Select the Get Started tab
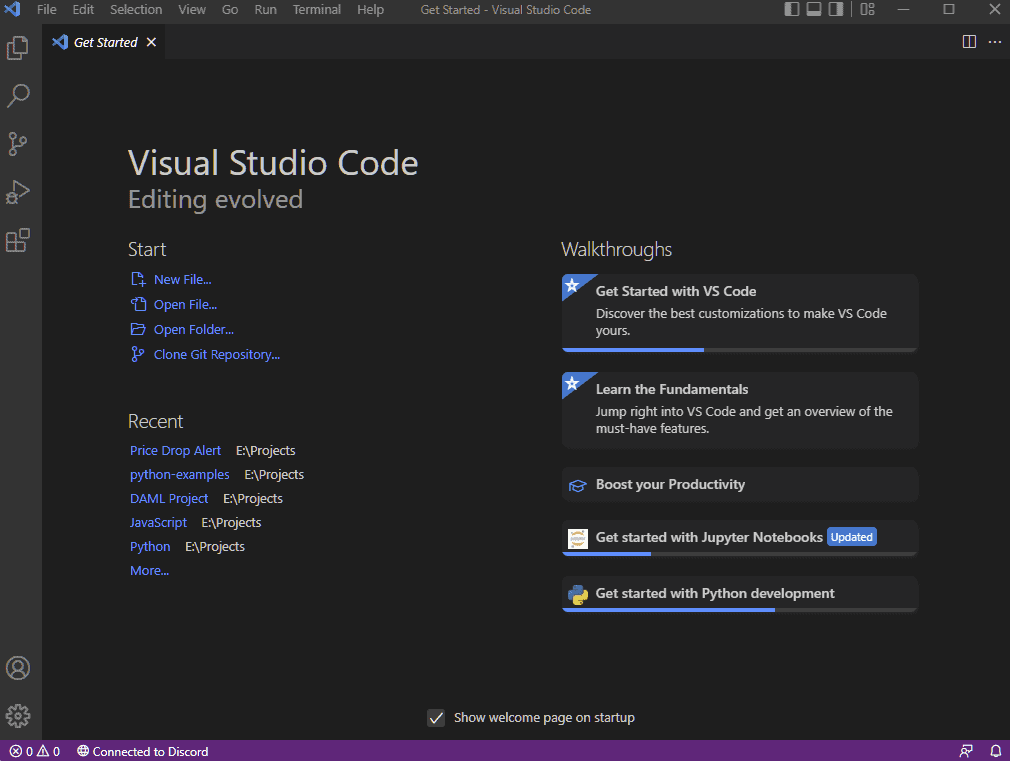1010x761 pixels. click(104, 42)
